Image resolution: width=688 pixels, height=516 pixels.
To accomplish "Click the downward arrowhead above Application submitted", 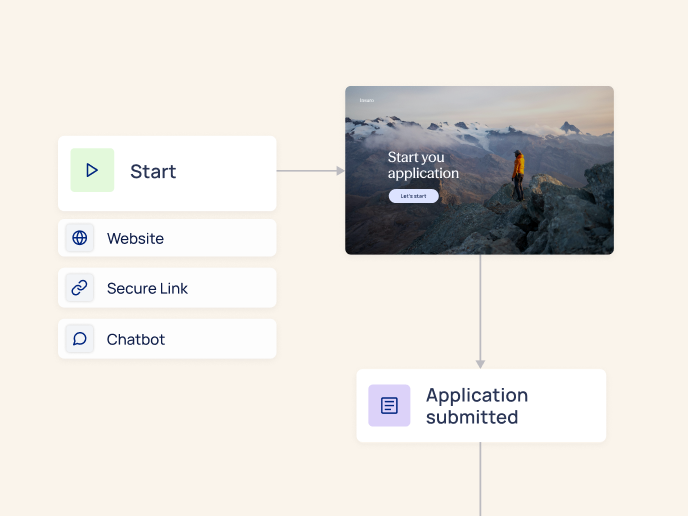I will coord(480,363).
